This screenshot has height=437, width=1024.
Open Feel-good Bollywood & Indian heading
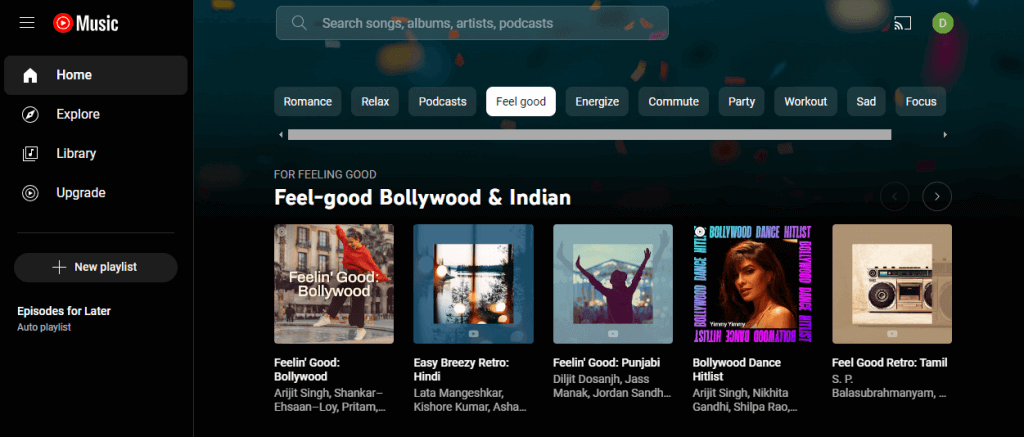tap(423, 197)
